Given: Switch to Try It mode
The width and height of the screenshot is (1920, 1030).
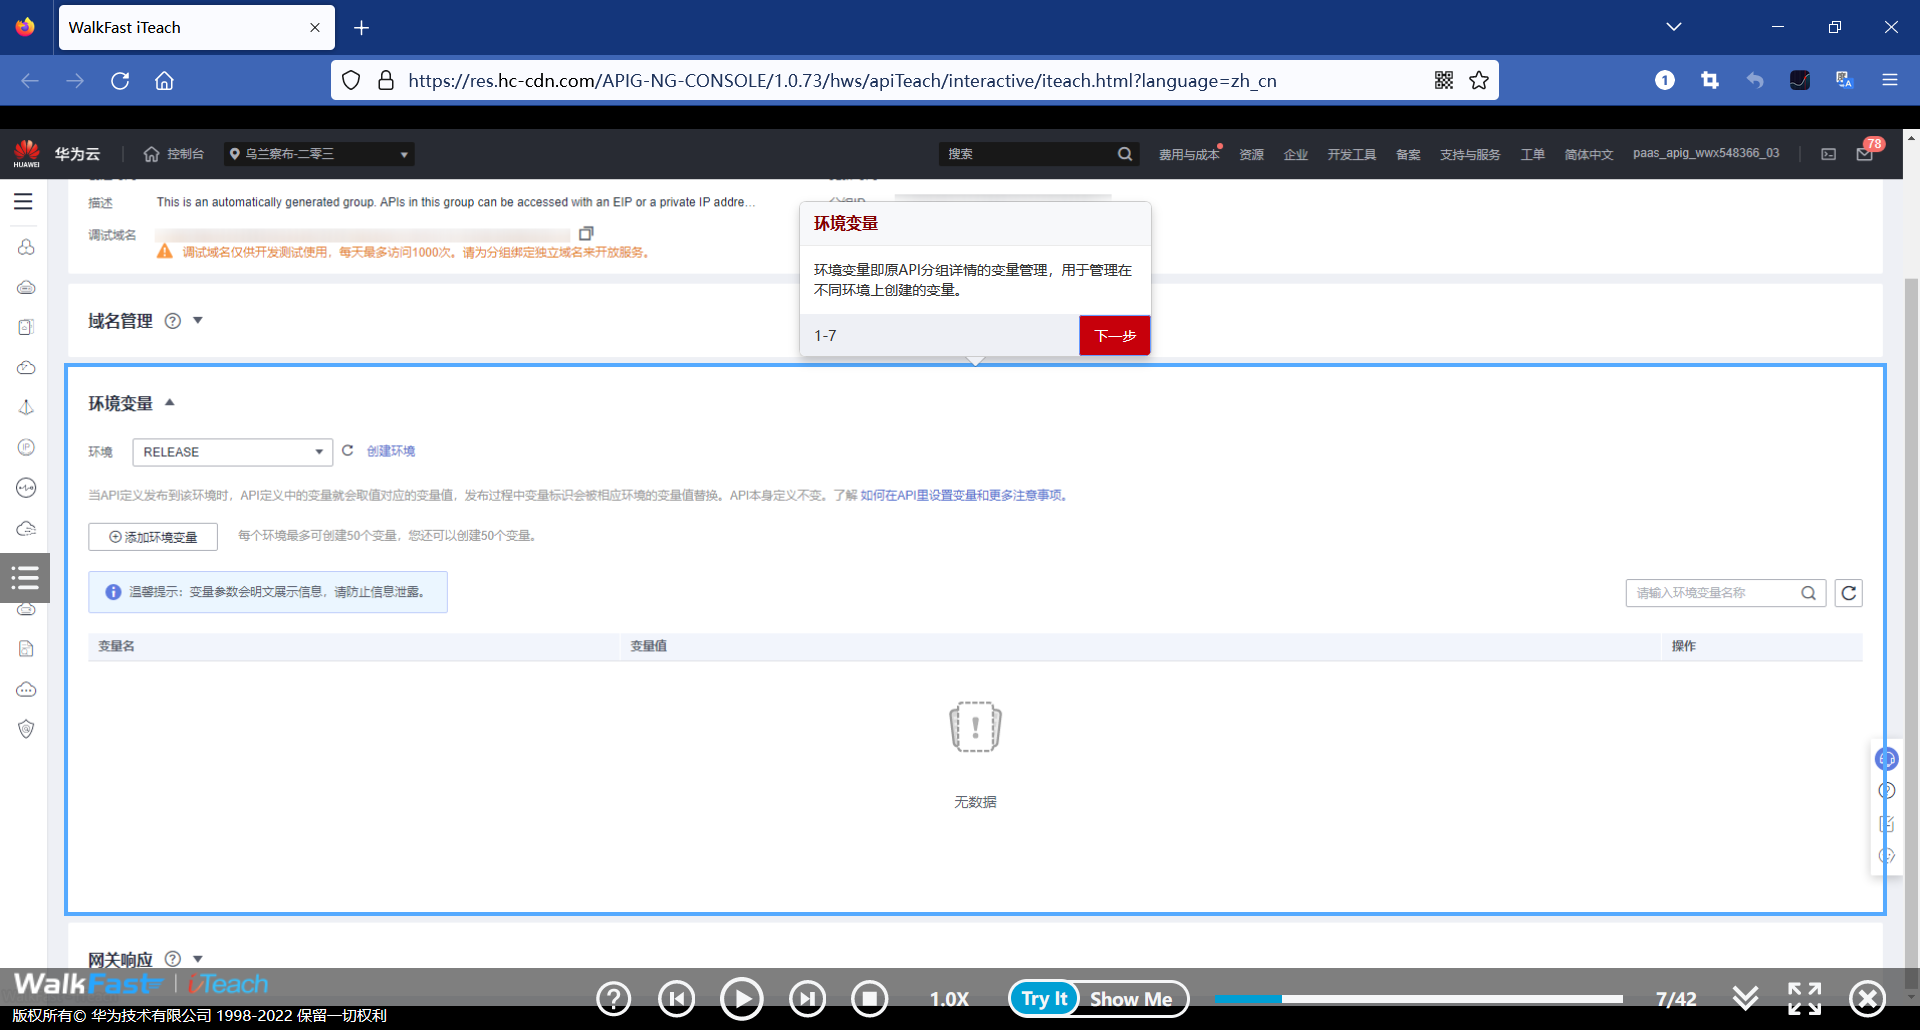Looking at the screenshot, I should pyautogui.click(x=1043, y=998).
